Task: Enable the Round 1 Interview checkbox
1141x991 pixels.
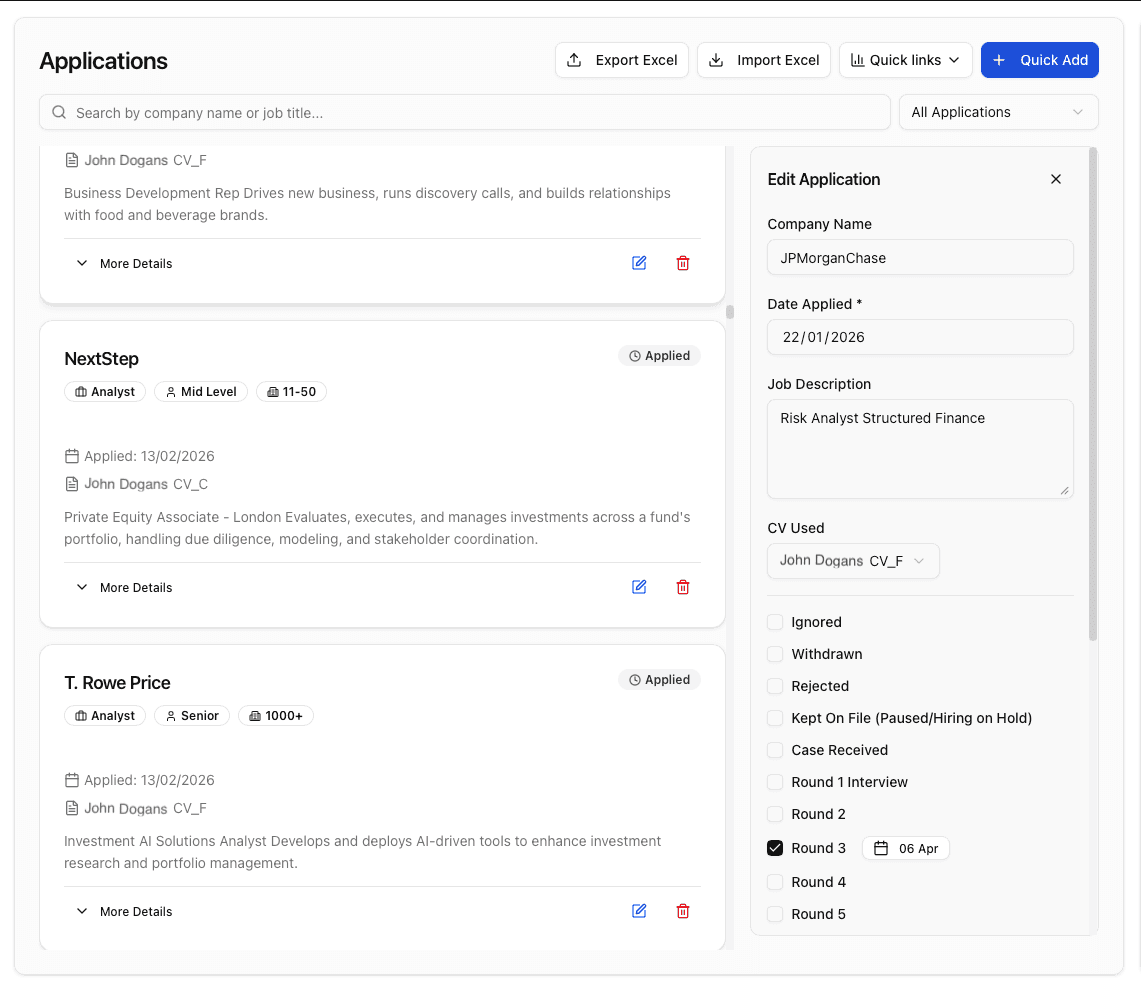Action: [x=775, y=782]
